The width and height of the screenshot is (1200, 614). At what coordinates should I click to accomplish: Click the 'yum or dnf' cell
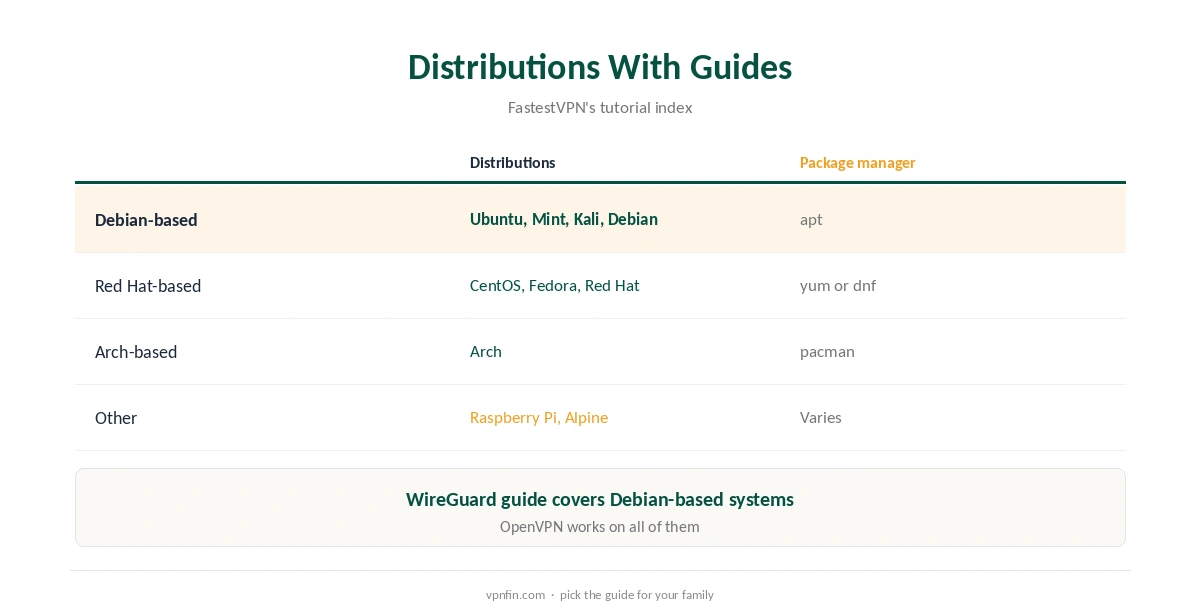[x=838, y=285]
